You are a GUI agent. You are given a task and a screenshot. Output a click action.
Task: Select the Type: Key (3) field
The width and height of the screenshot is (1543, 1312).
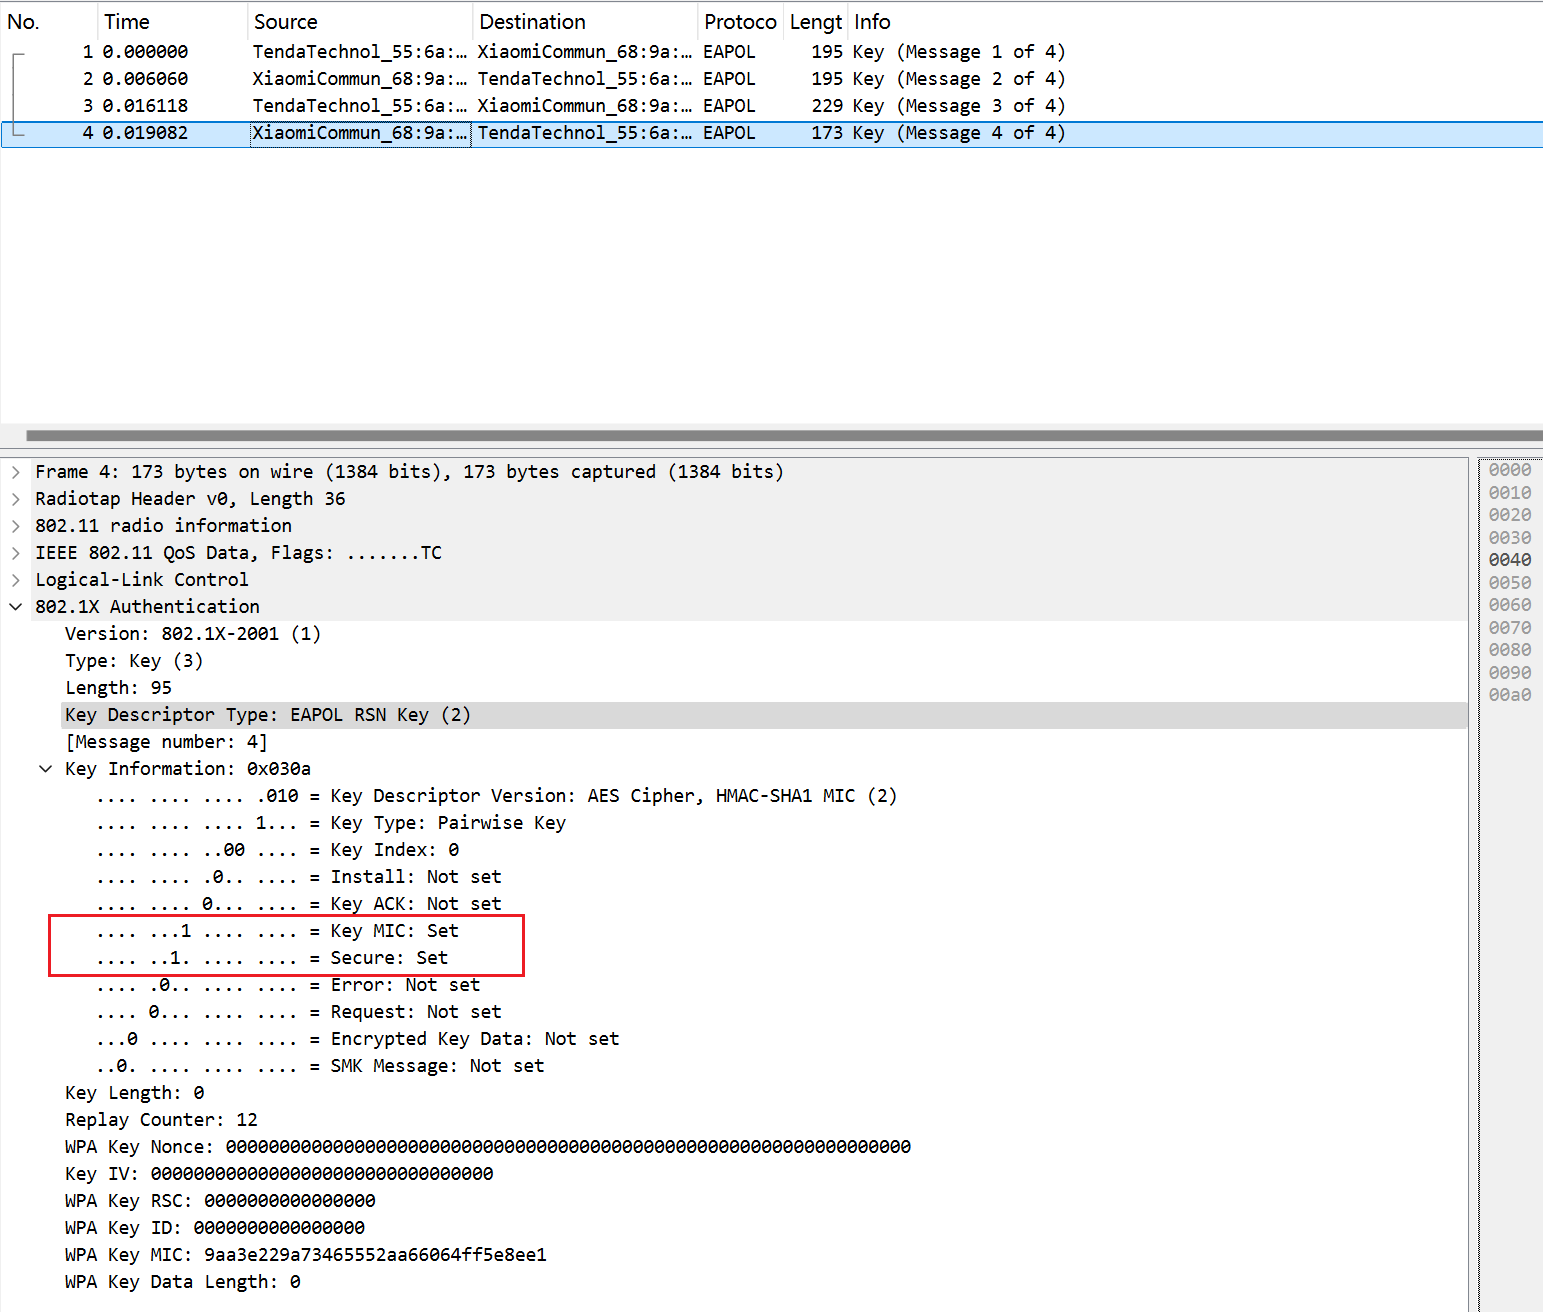click(x=134, y=661)
